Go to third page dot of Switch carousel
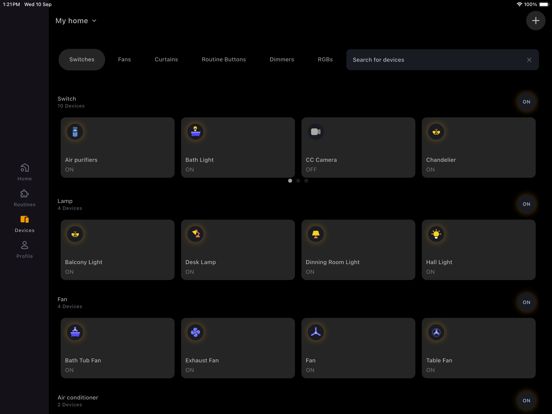 pos(306,181)
